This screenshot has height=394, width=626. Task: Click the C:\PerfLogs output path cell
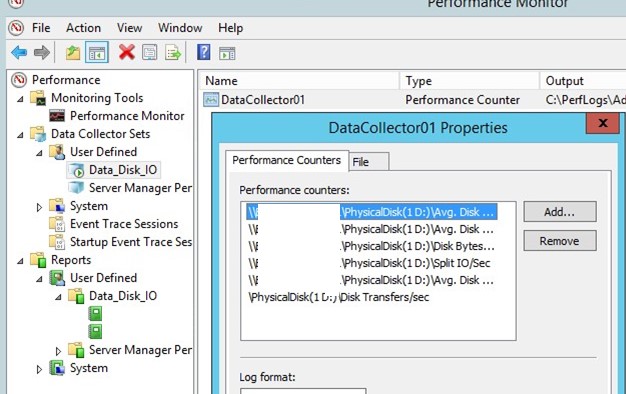coord(585,100)
